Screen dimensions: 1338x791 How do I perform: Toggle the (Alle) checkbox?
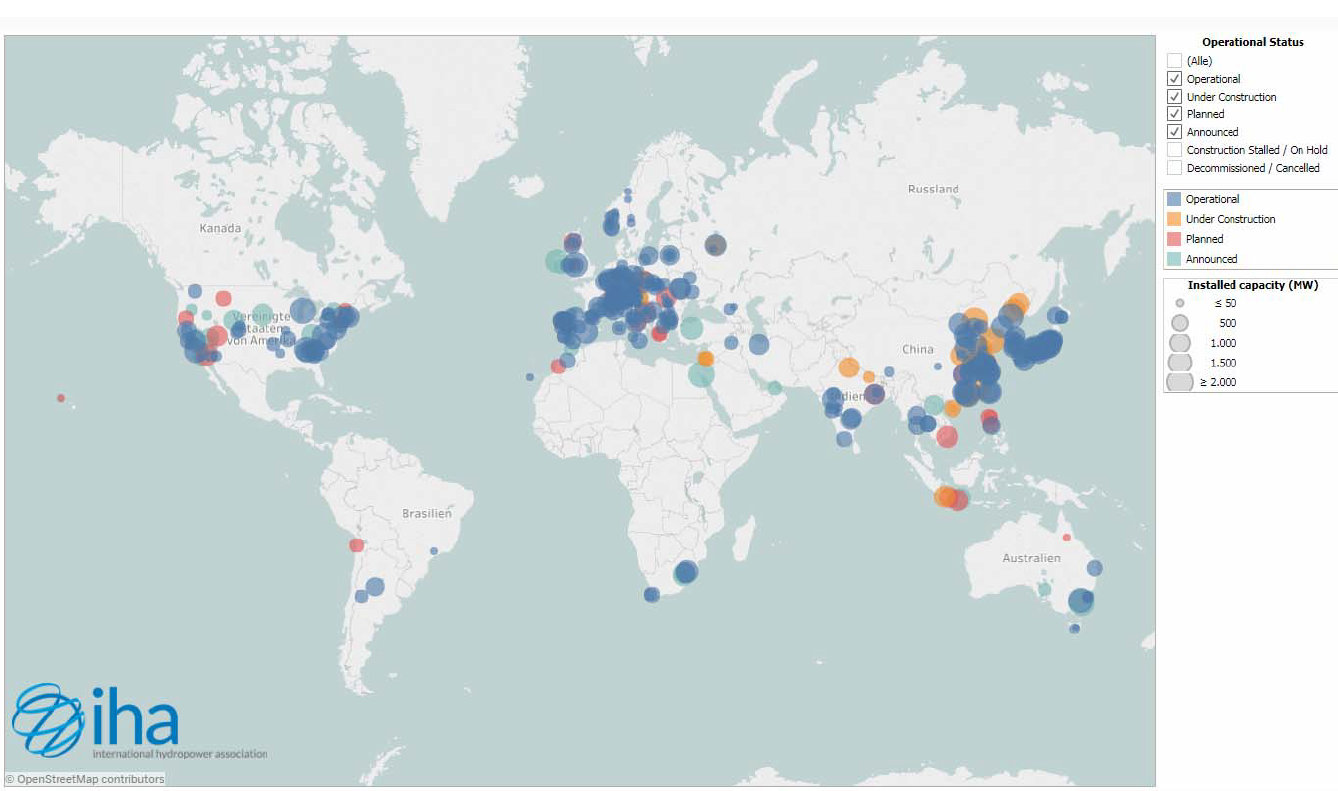point(1174,61)
